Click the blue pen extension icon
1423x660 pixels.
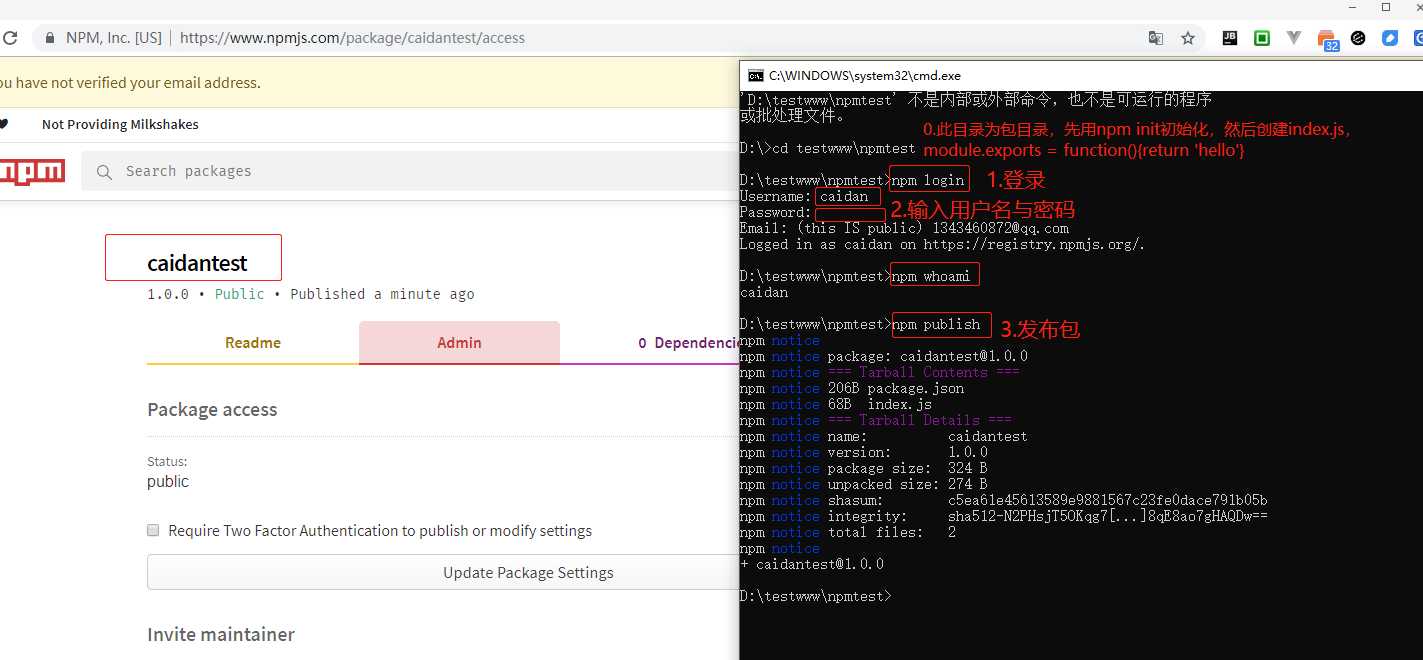click(1390, 38)
